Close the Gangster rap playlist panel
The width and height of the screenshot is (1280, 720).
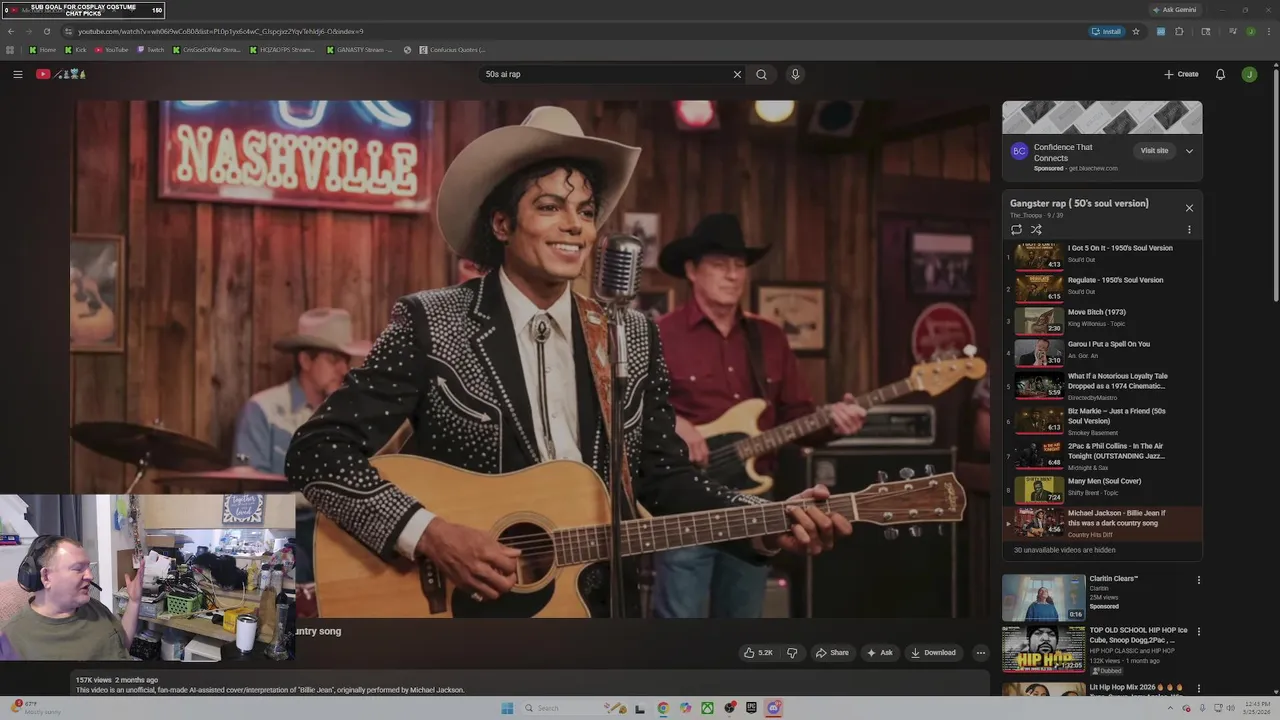click(1189, 208)
